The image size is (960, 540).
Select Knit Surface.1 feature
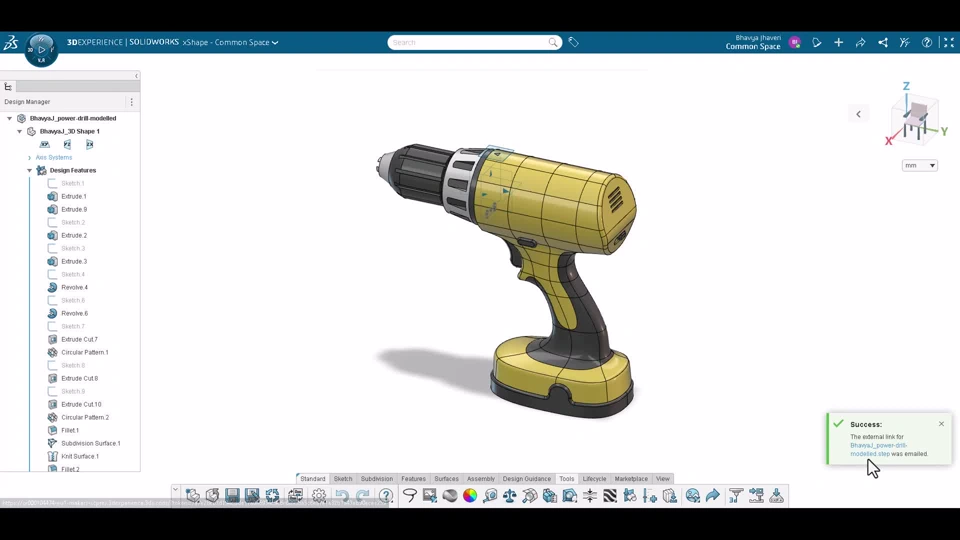pos(80,456)
